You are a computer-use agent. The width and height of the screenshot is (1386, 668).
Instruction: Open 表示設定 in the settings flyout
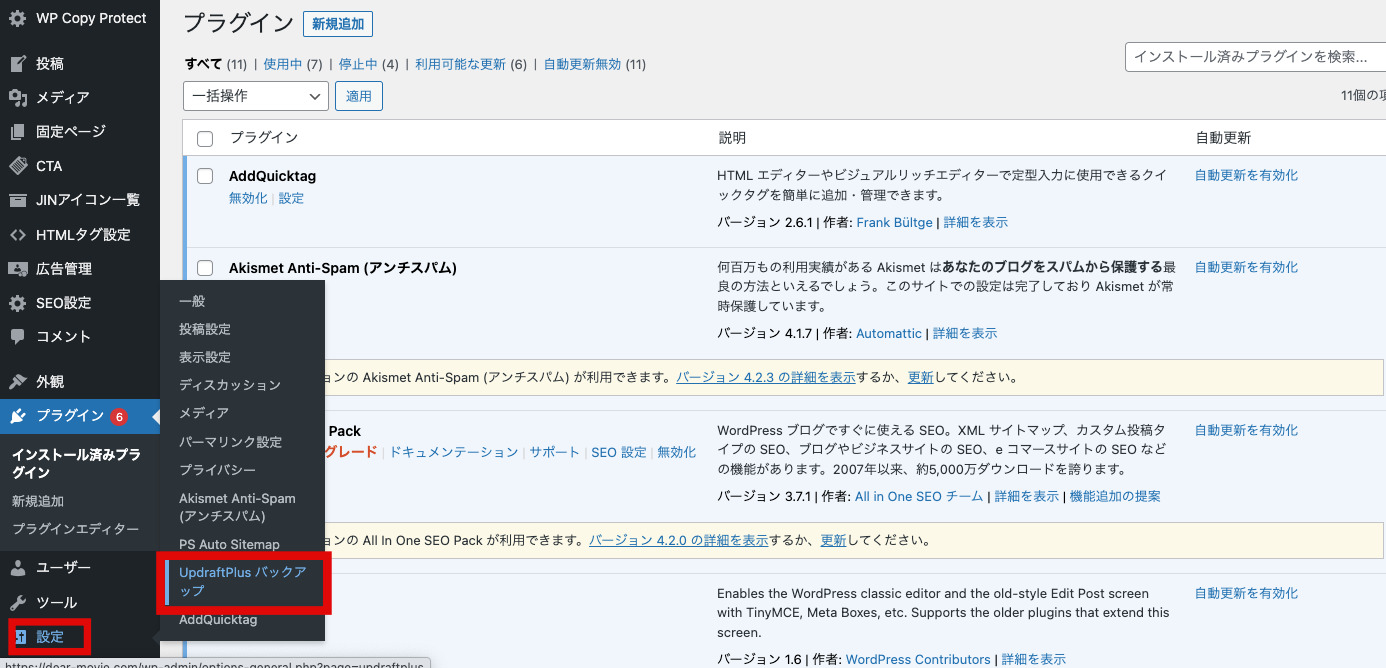[205, 357]
